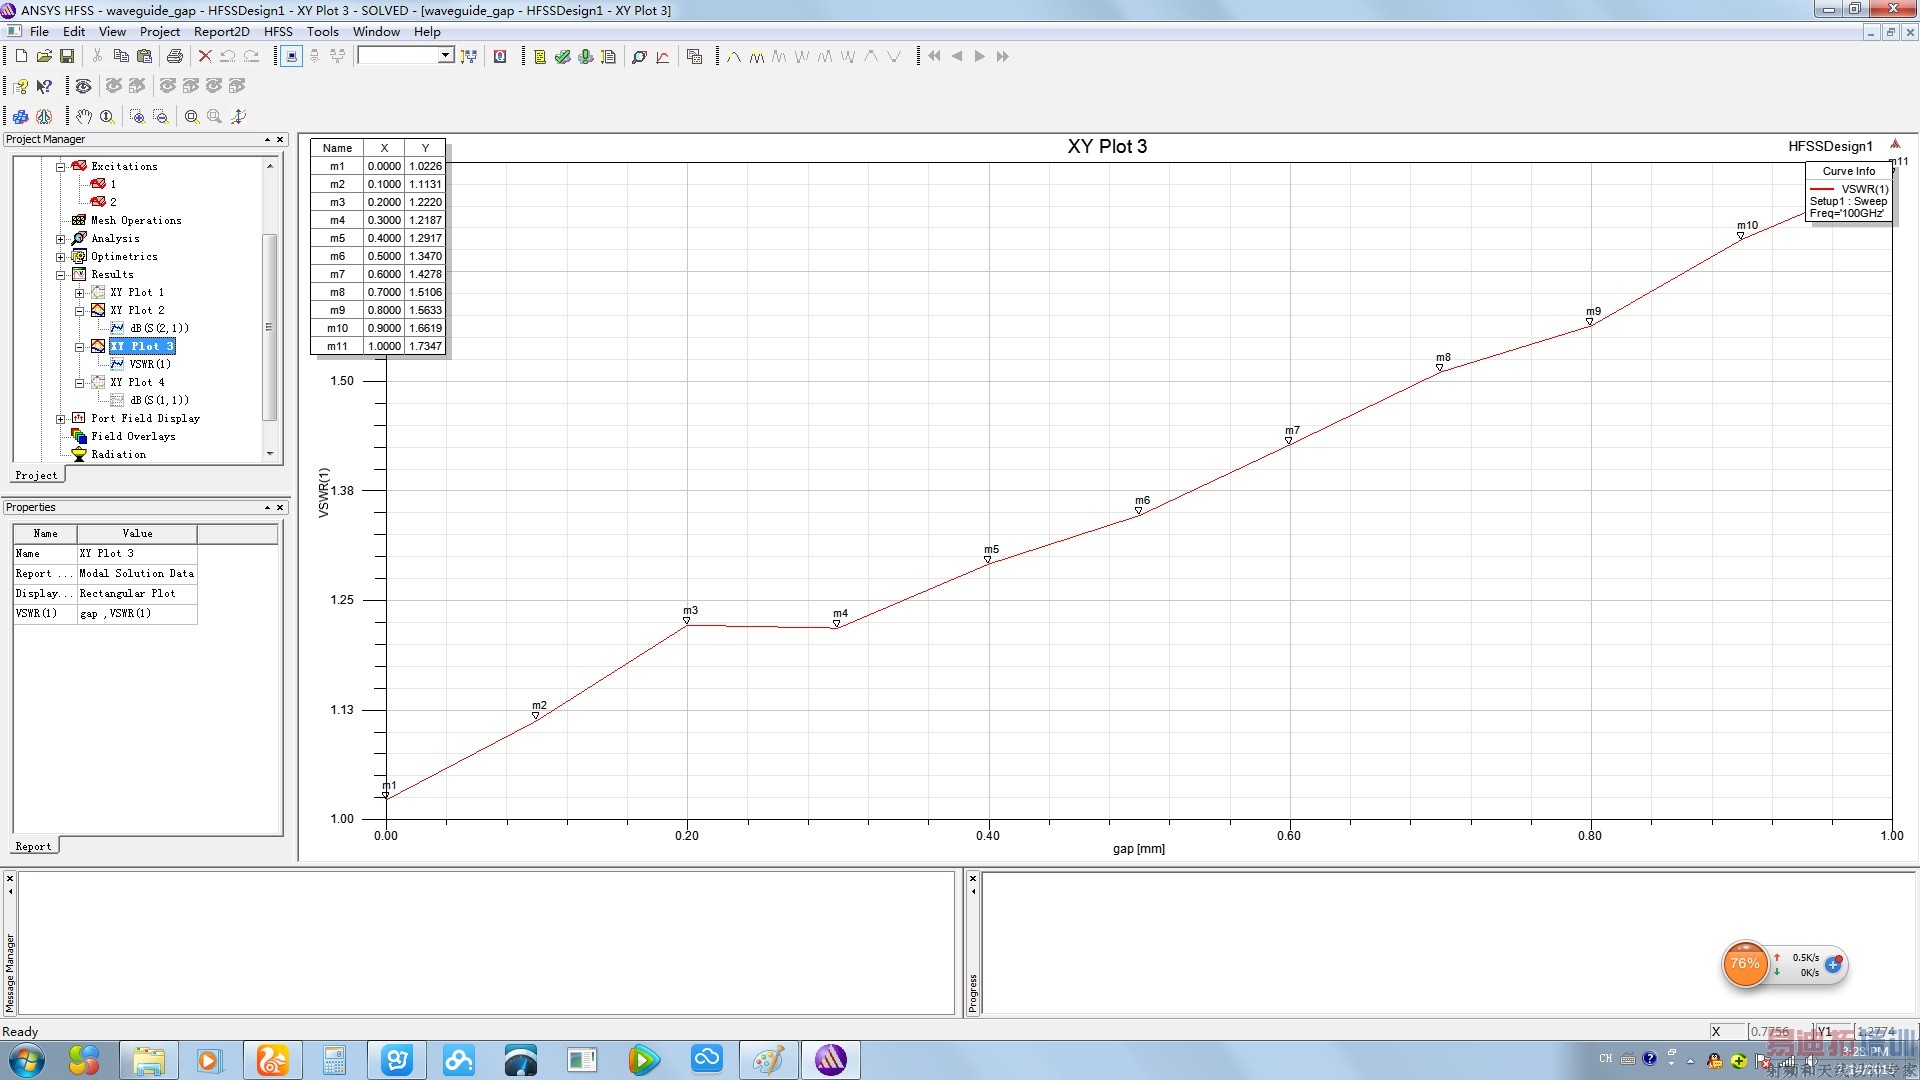Open the HFSS menu
Viewport: 1920px width, 1080px height.
(278, 32)
